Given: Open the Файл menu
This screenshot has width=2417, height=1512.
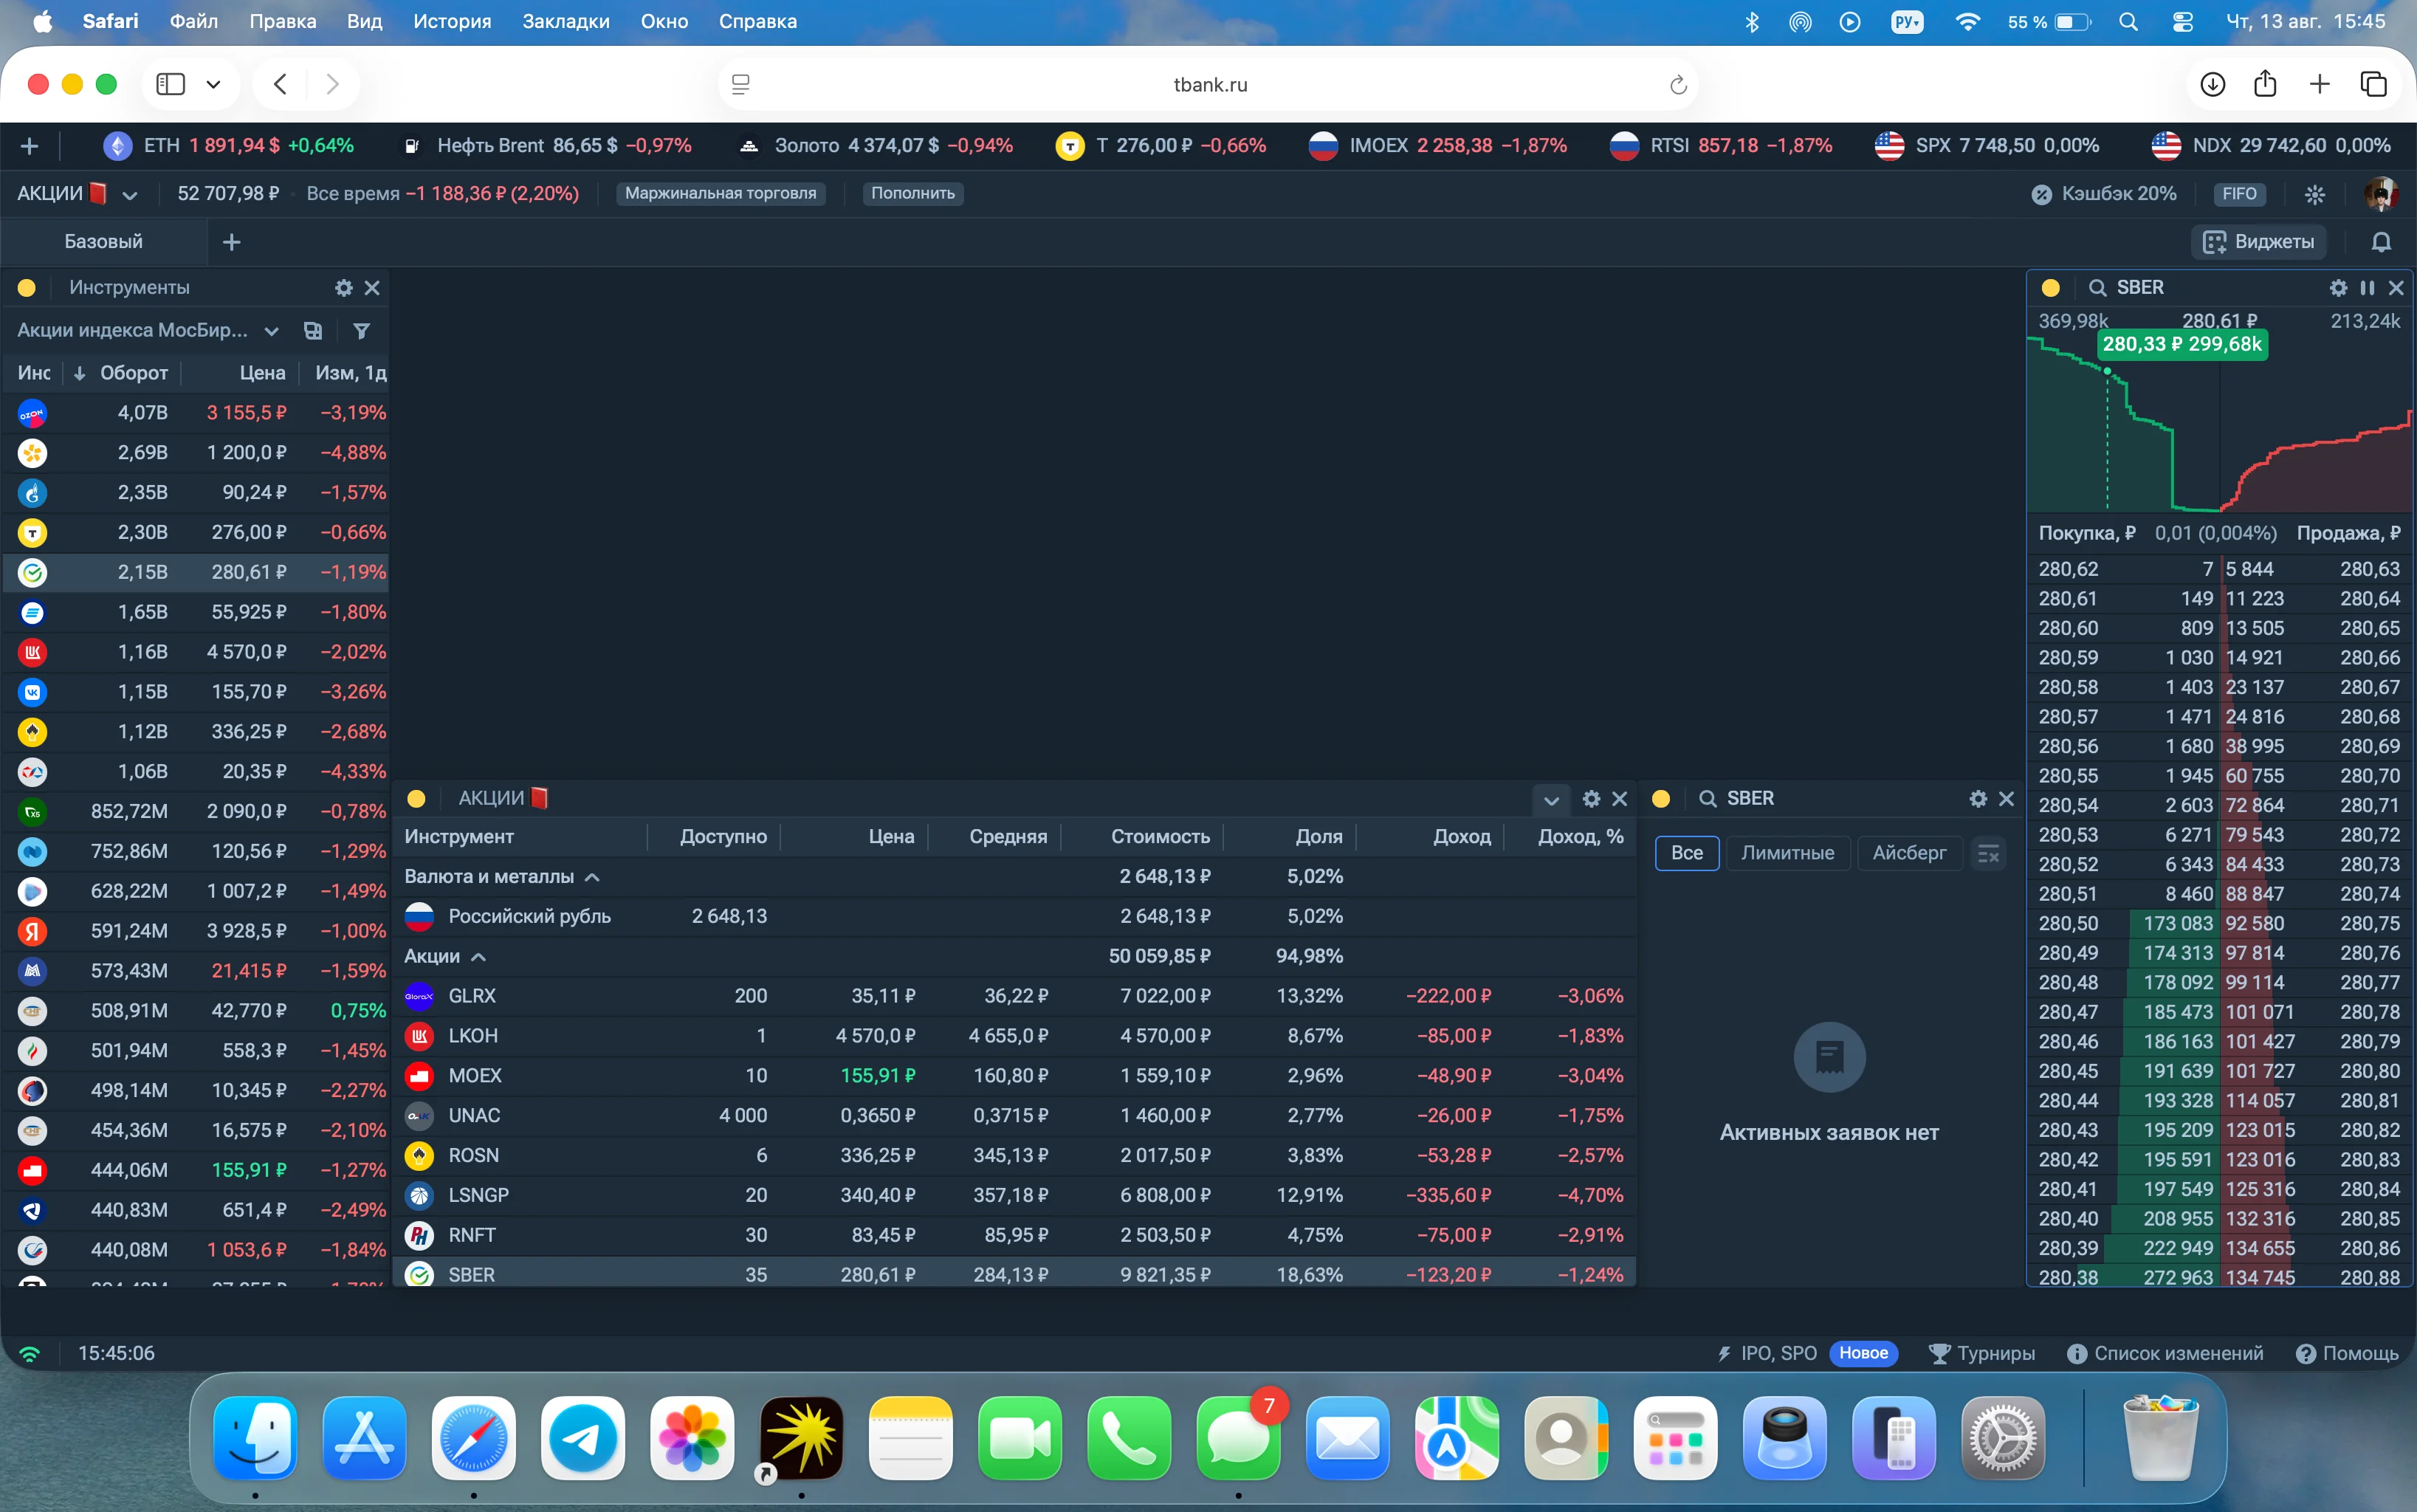Looking at the screenshot, I should point(194,21).
